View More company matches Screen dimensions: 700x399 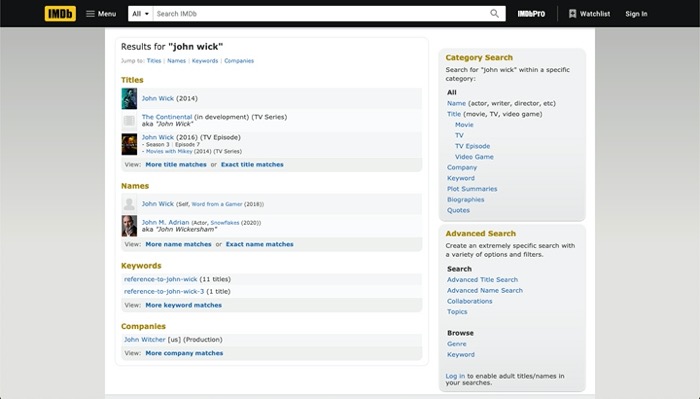coord(184,353)
